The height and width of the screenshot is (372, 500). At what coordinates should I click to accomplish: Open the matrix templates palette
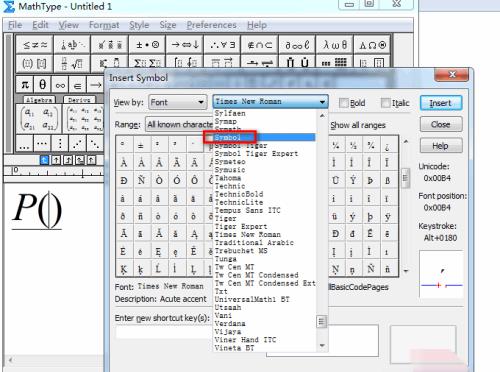coord(335,62)
